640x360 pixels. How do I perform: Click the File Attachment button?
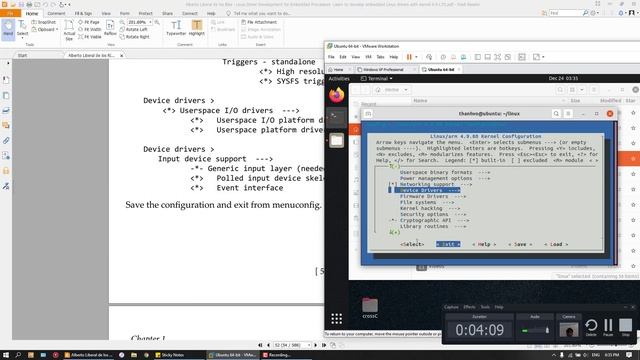pos(259,22)
